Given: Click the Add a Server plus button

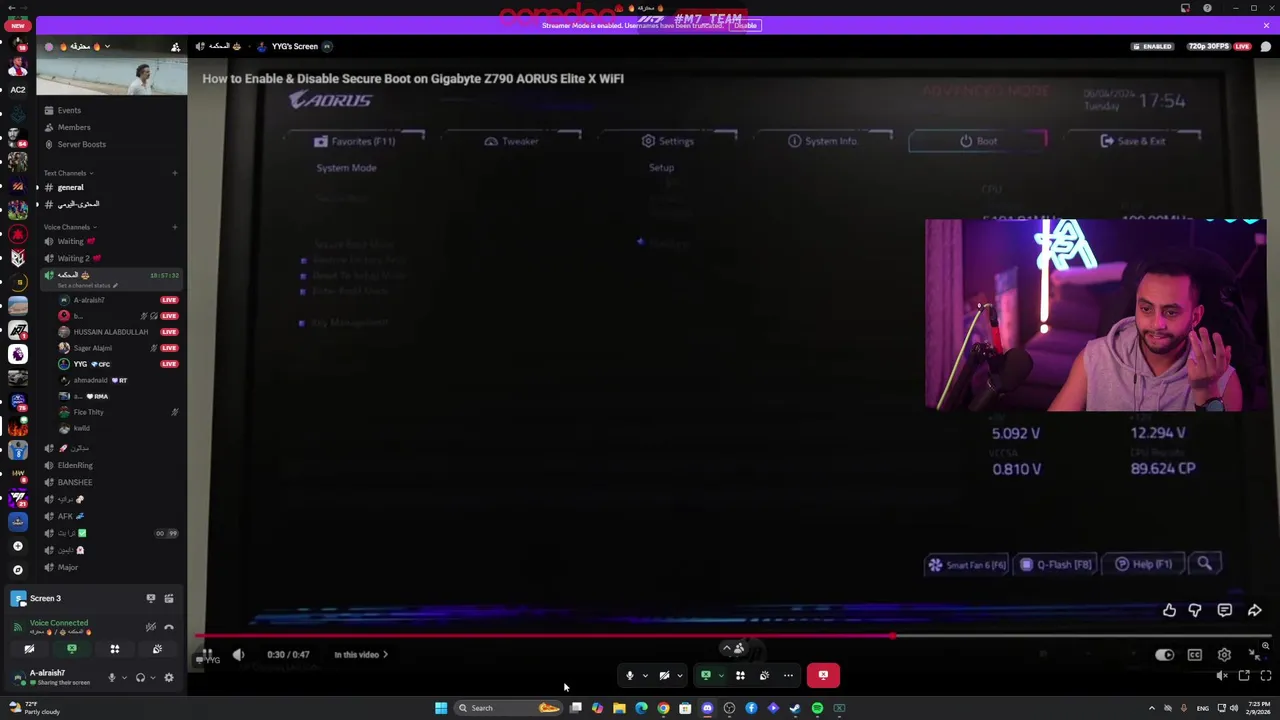Looking at the screenshot, I should tap(17, 546).
